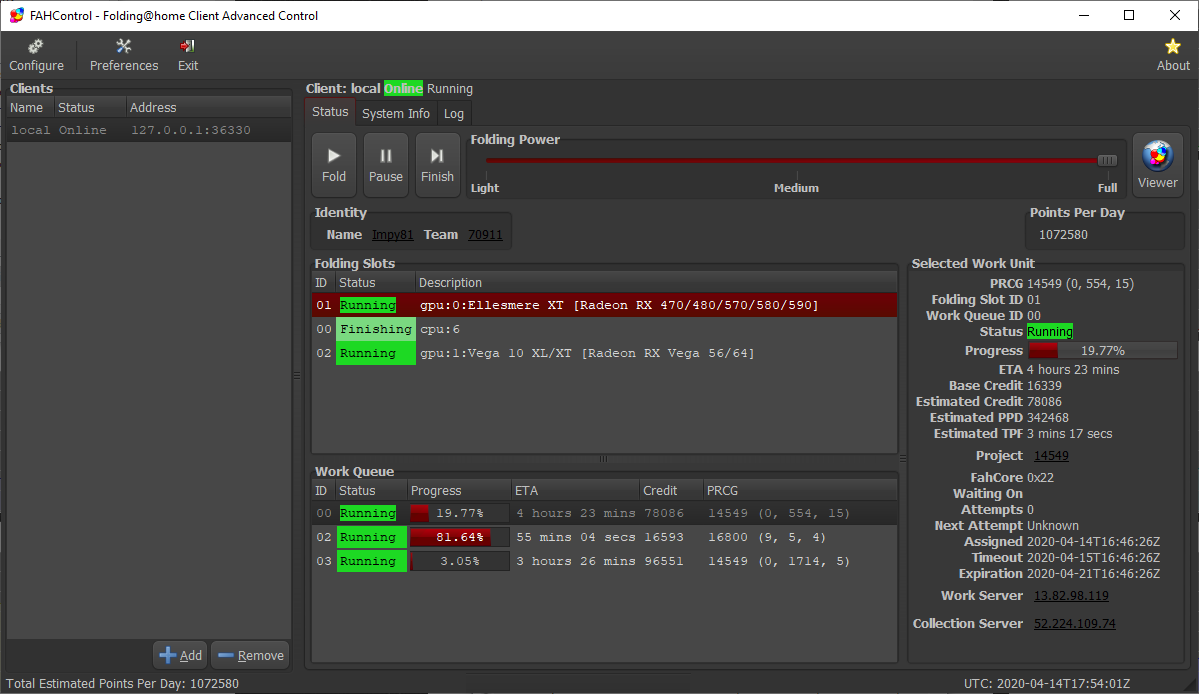Click the splitter grip beside the Clients panel
This screenshot has height=694, width=1199.
click(x=297, y=375)
